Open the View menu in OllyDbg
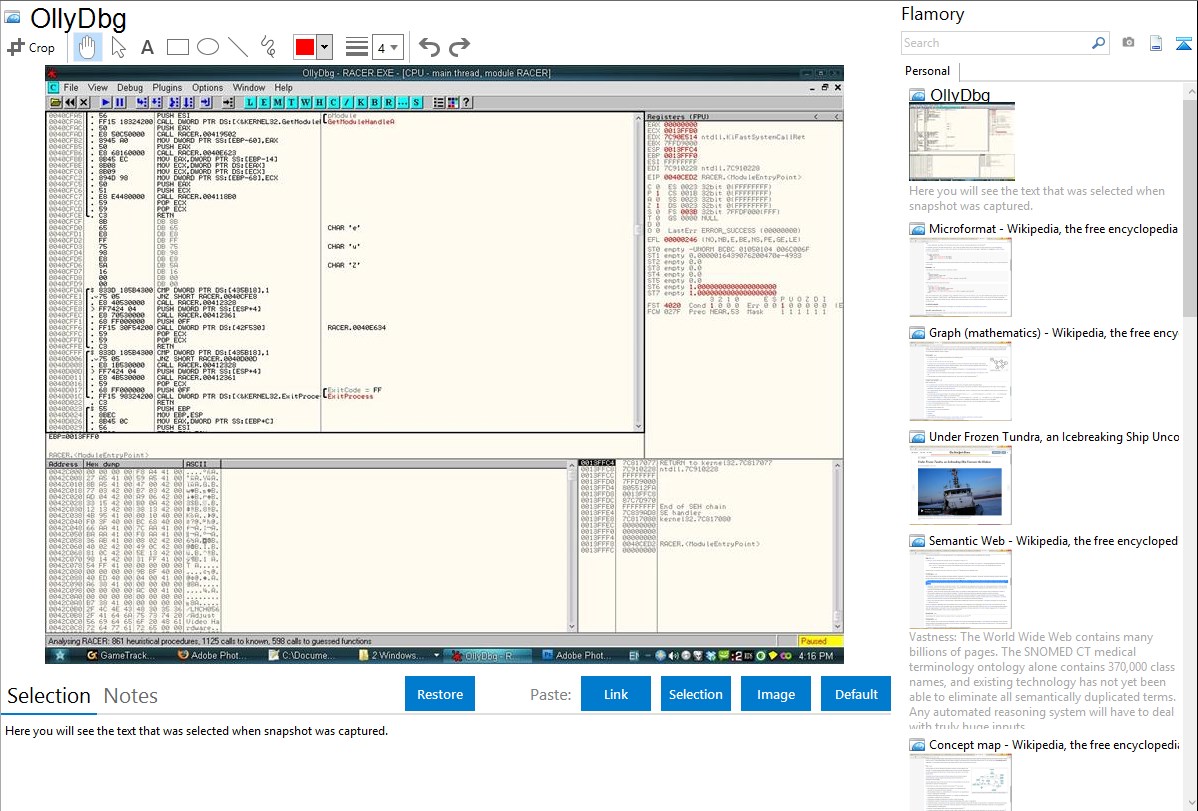 (98, 88)
